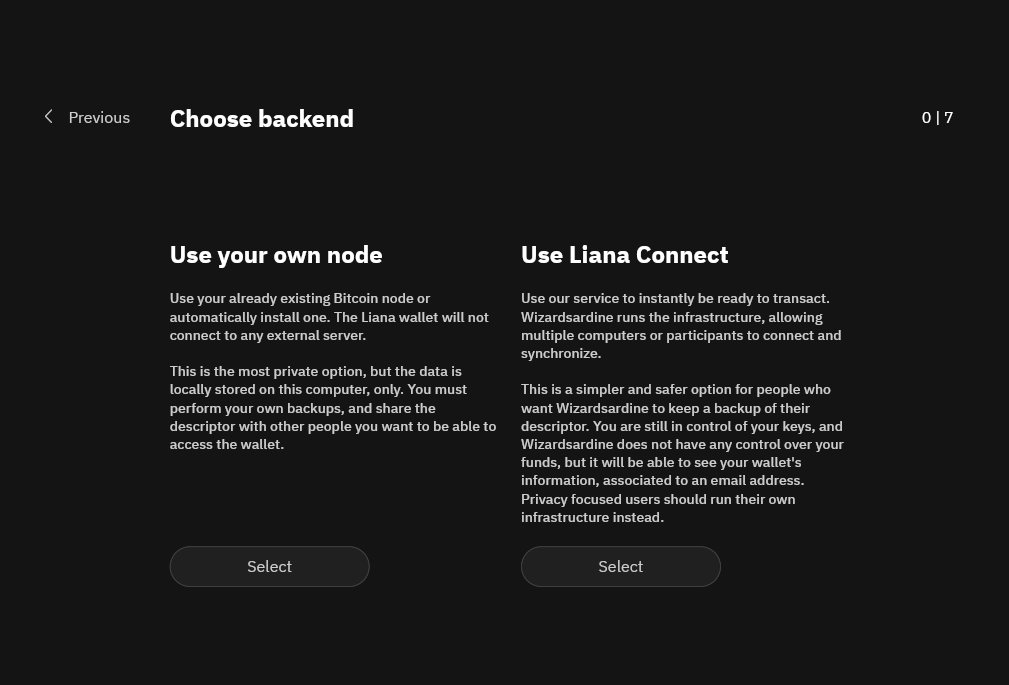Click the 'Choose backend' page title
Image resolution: width=1009 pixels, height=685 pixels.
click(x=261, y=119)
